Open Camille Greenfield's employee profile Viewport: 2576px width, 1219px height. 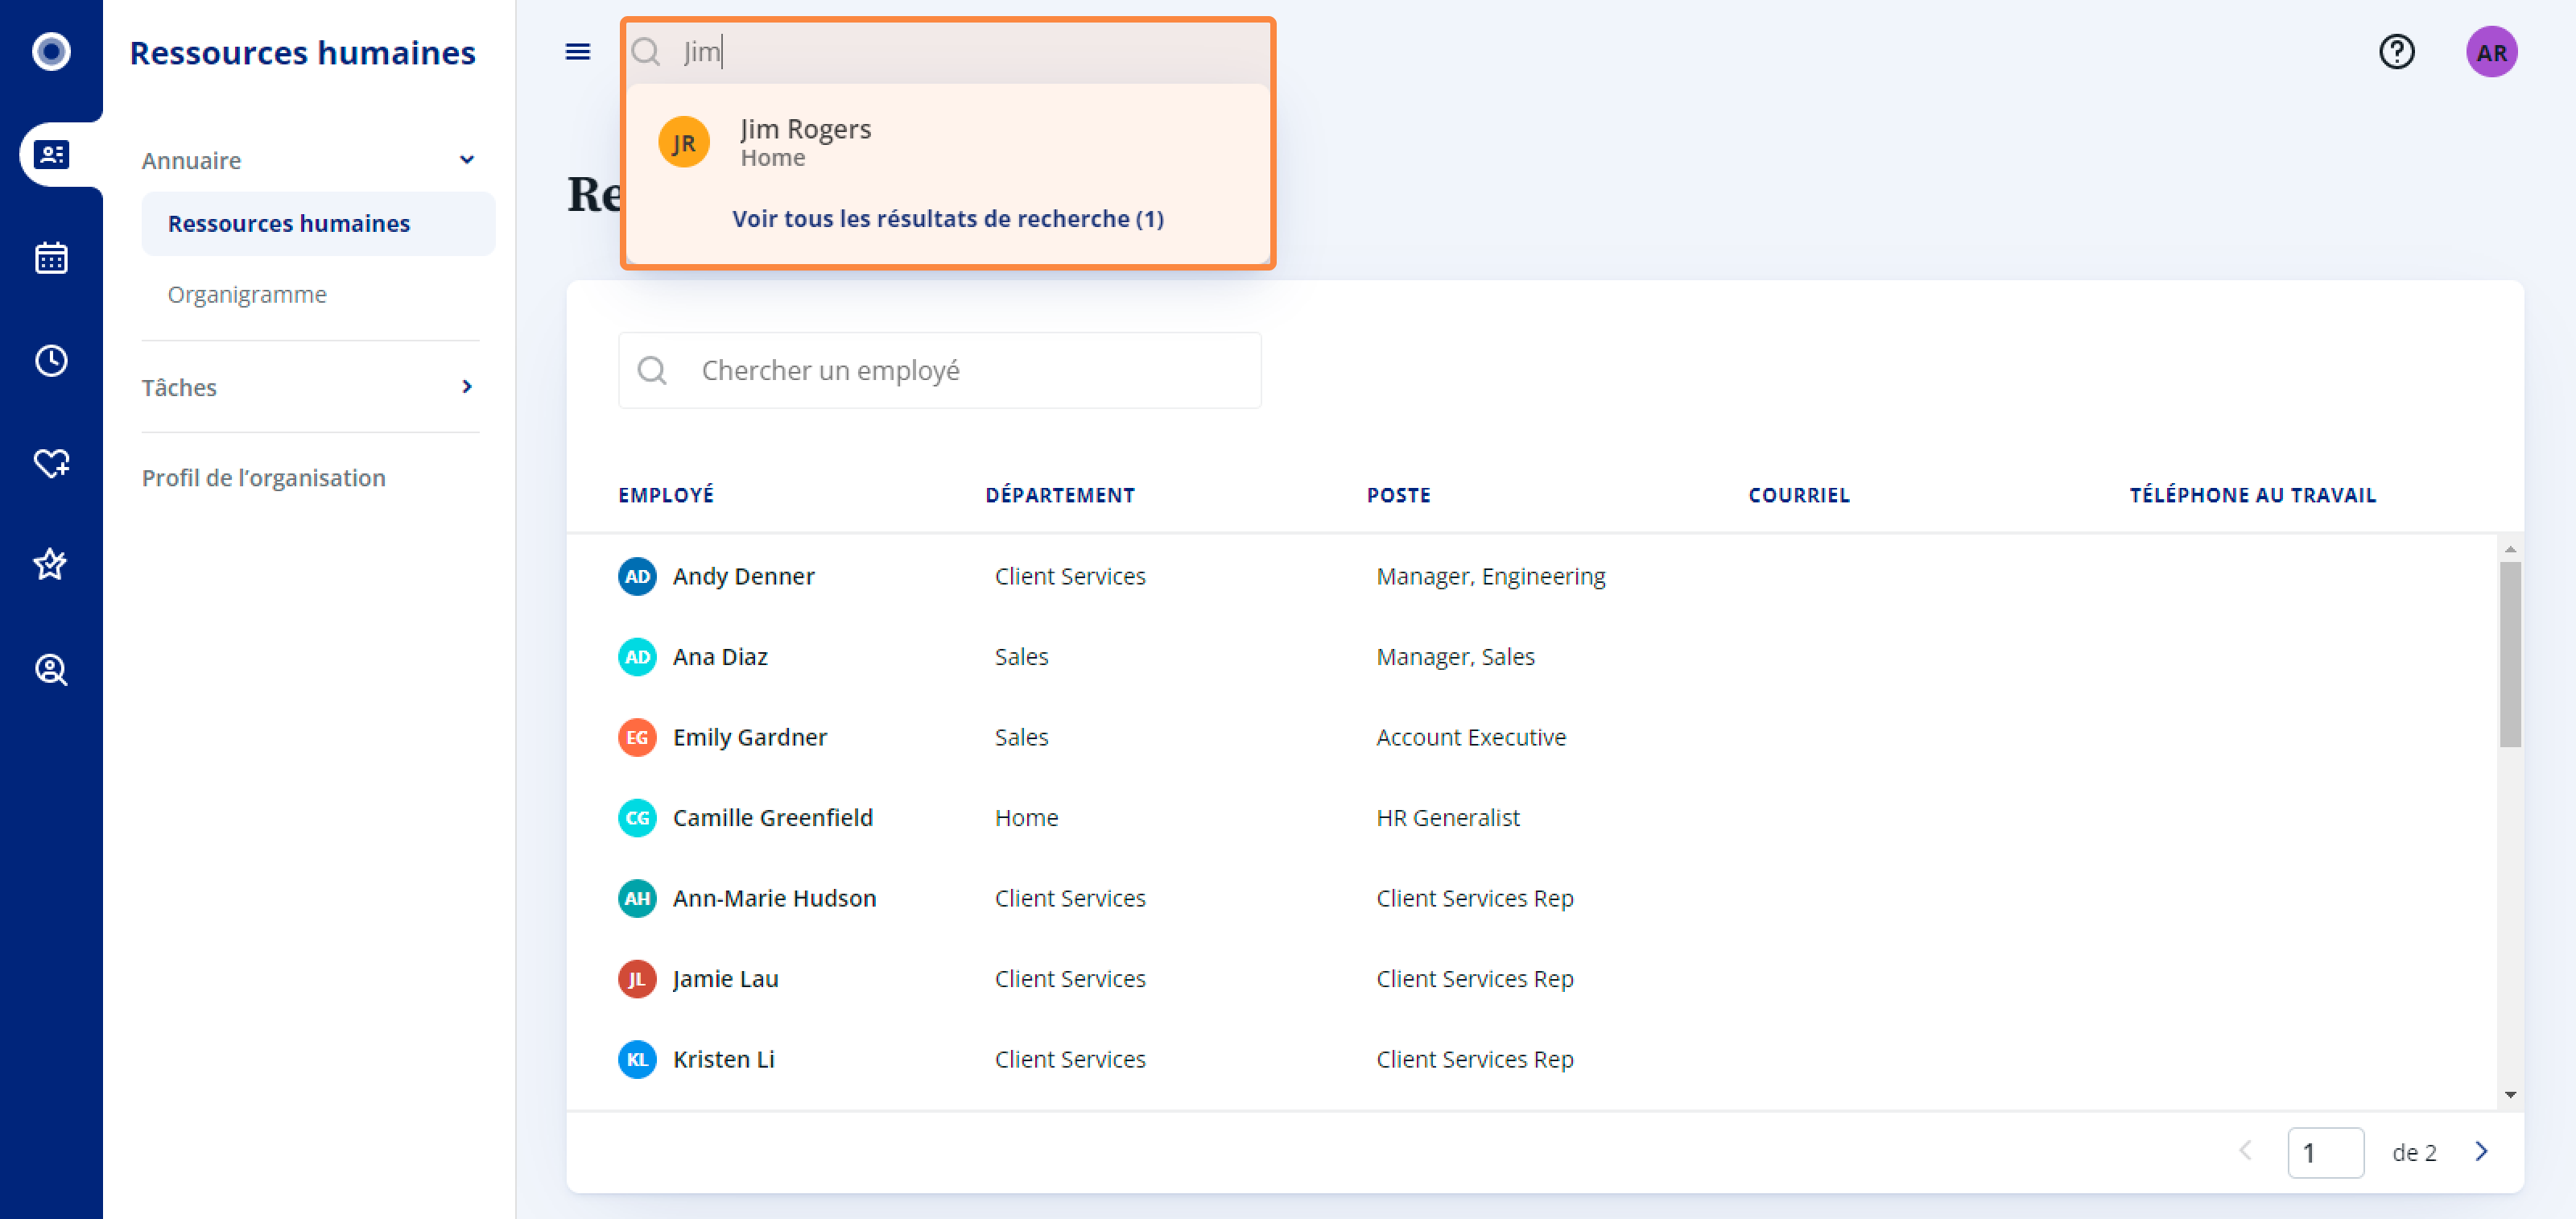773,818
